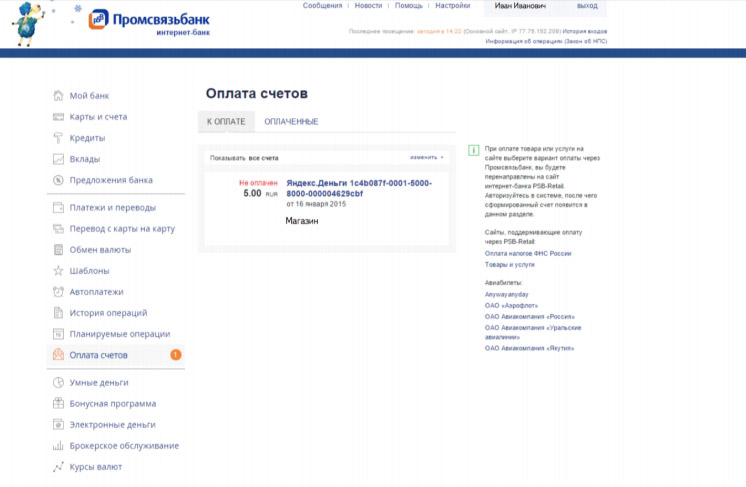
Task: Click the orange notification badge on Оплата счетов
Action: pos(176,355)
